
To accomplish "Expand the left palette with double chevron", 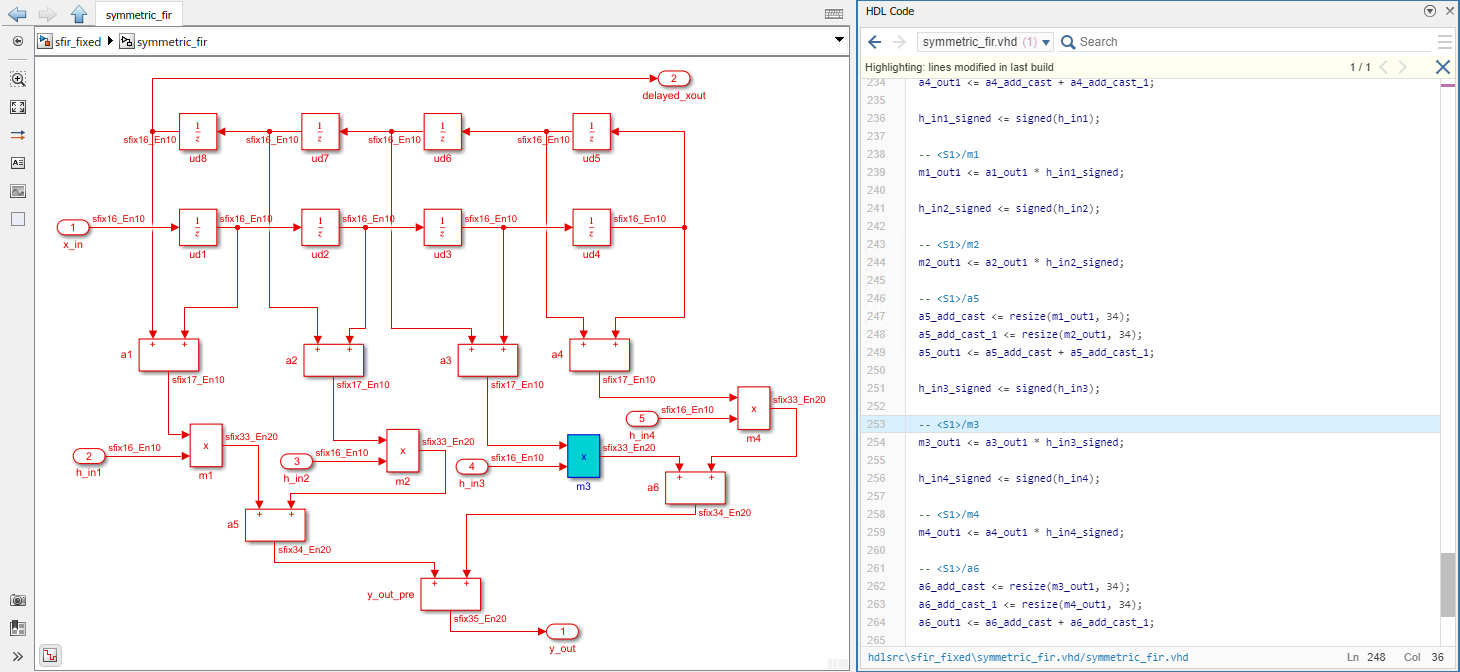I will 18,656.
